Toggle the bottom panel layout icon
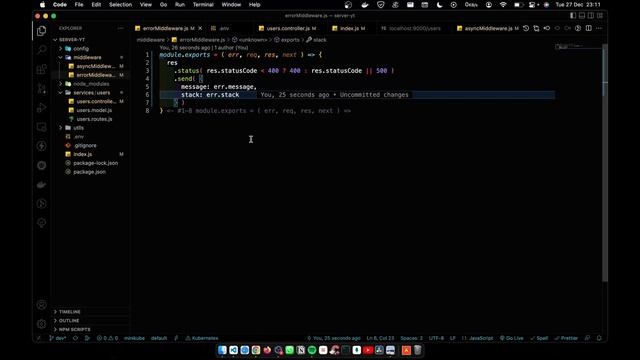 click(582, 16)
